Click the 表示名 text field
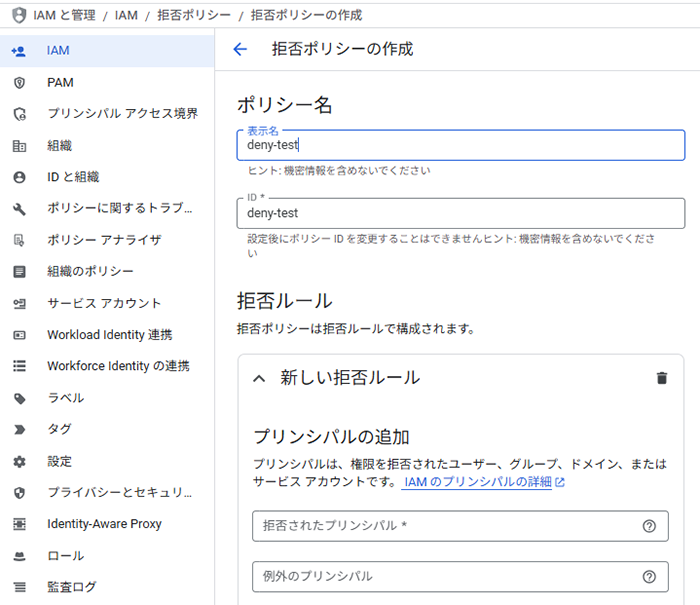Screen dimensions: 700x605 coord(460,145)
